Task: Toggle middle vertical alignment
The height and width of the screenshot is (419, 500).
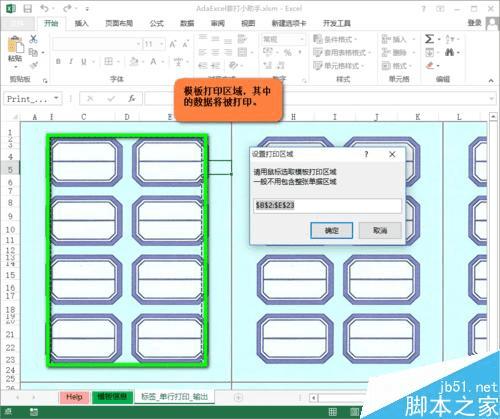Action: [216, 39]
